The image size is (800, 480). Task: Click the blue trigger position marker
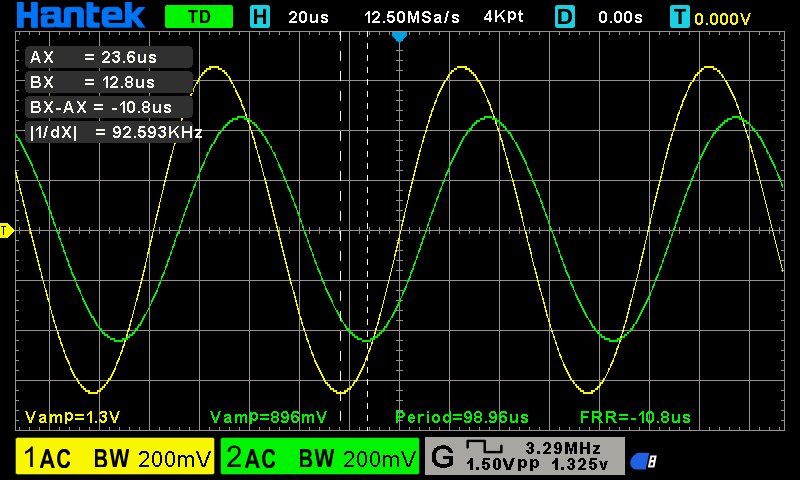point(399,37)
